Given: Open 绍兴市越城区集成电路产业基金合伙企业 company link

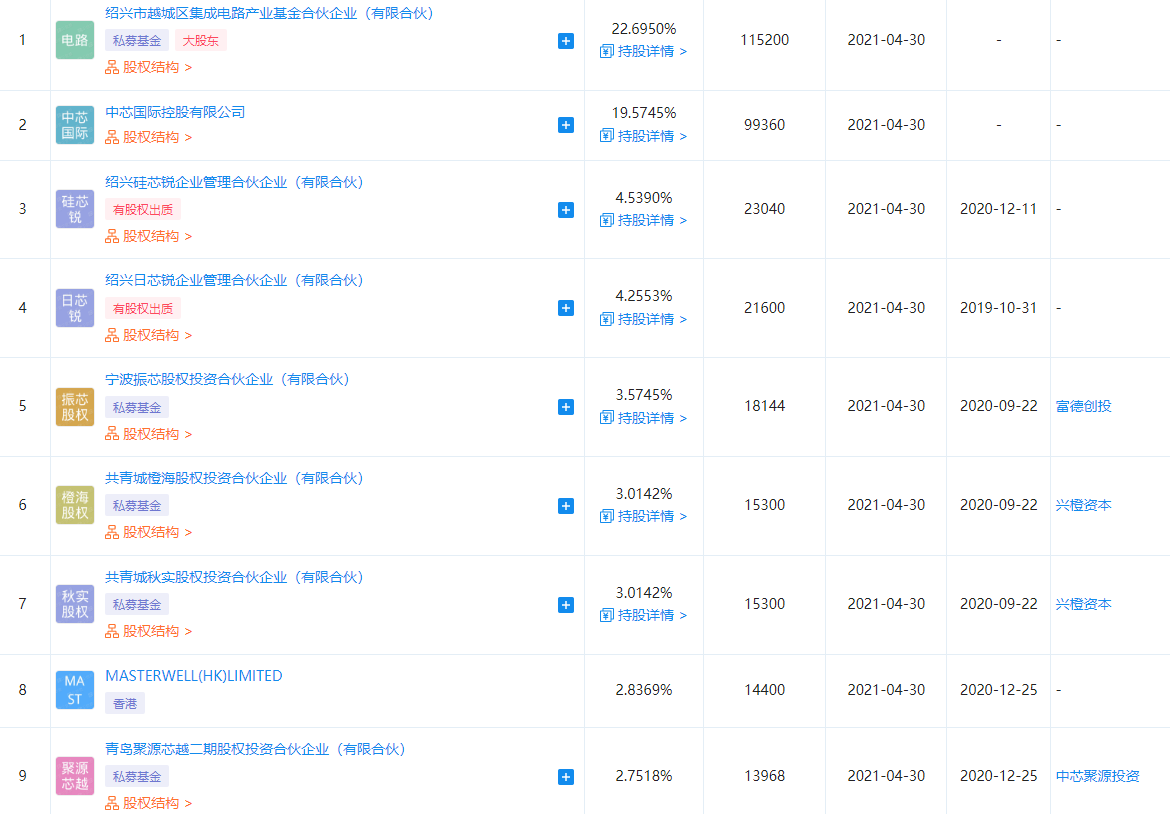Looking at the screenshot, I should pyautogui.click(x=269, y=13).
